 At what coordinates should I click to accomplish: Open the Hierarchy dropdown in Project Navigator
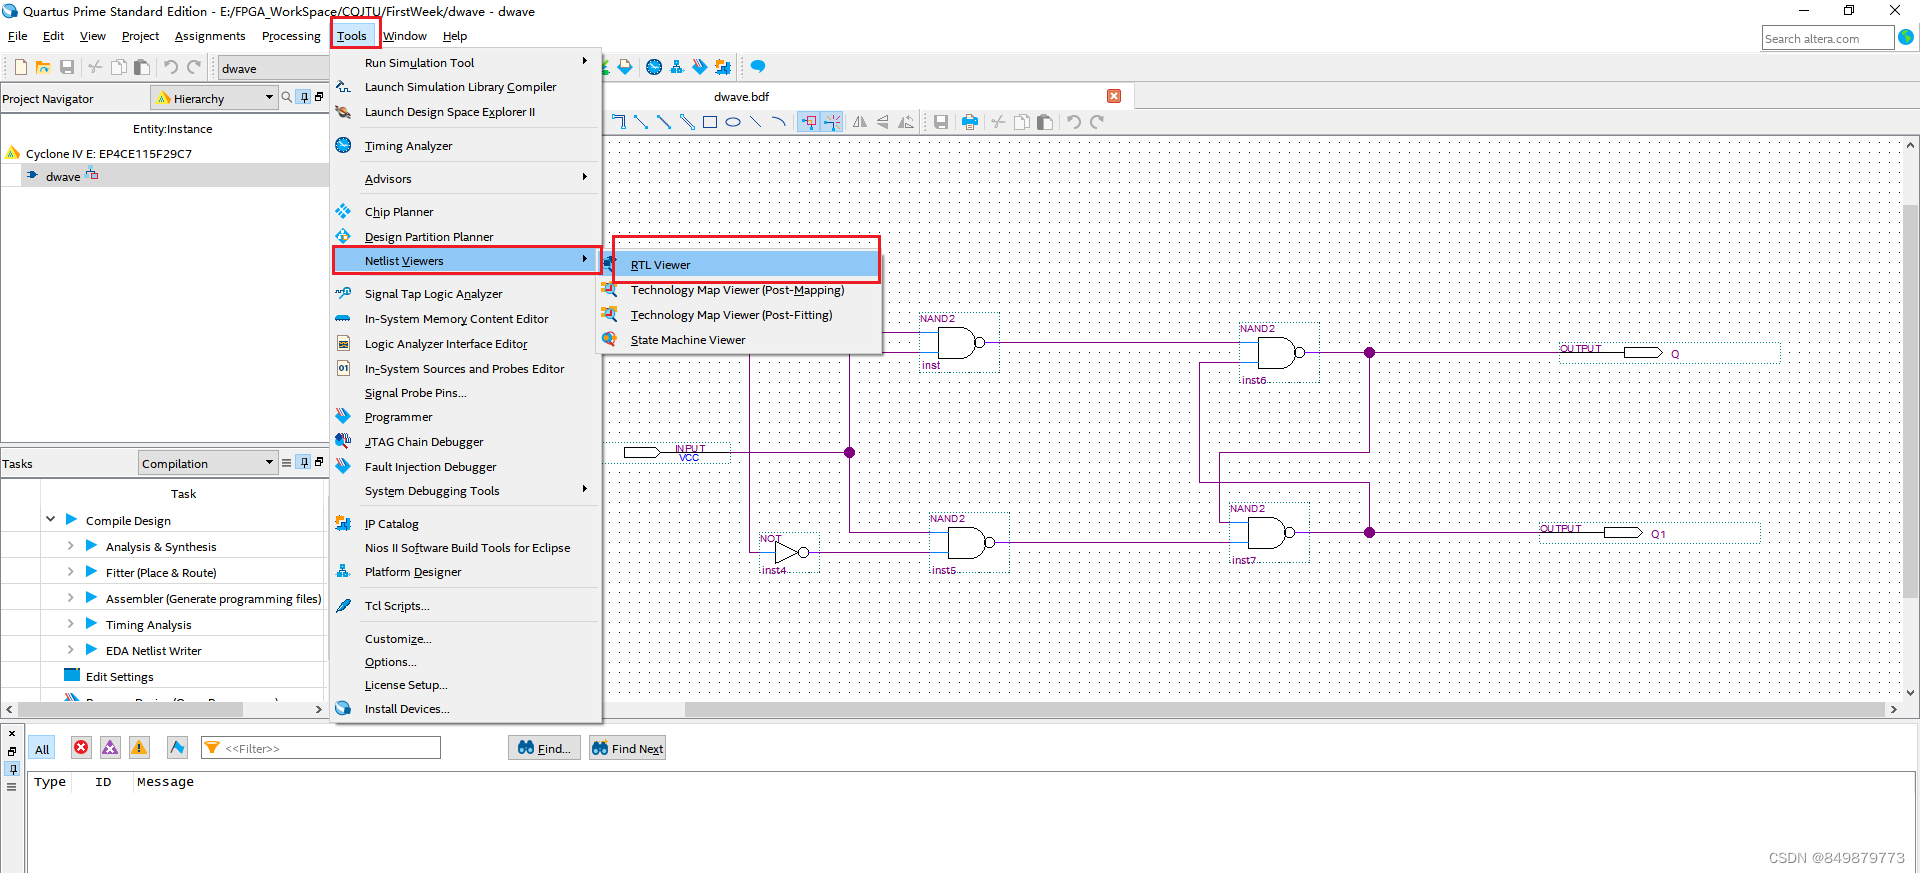click(214, 98)
